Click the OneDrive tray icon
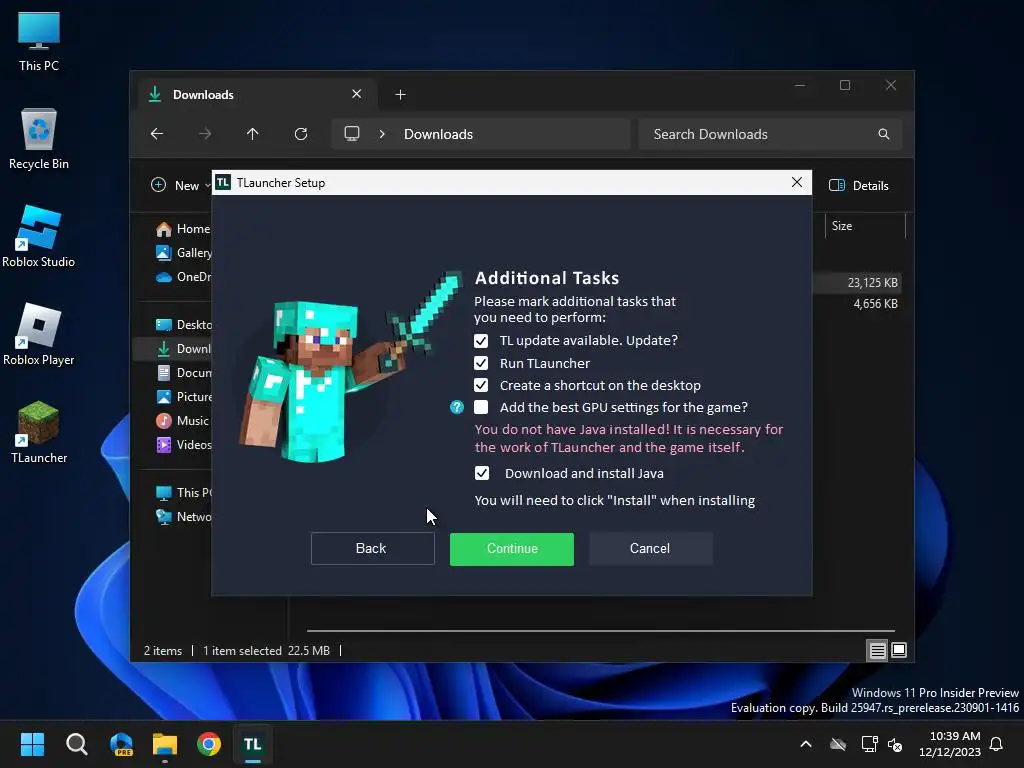 point(838,744)
